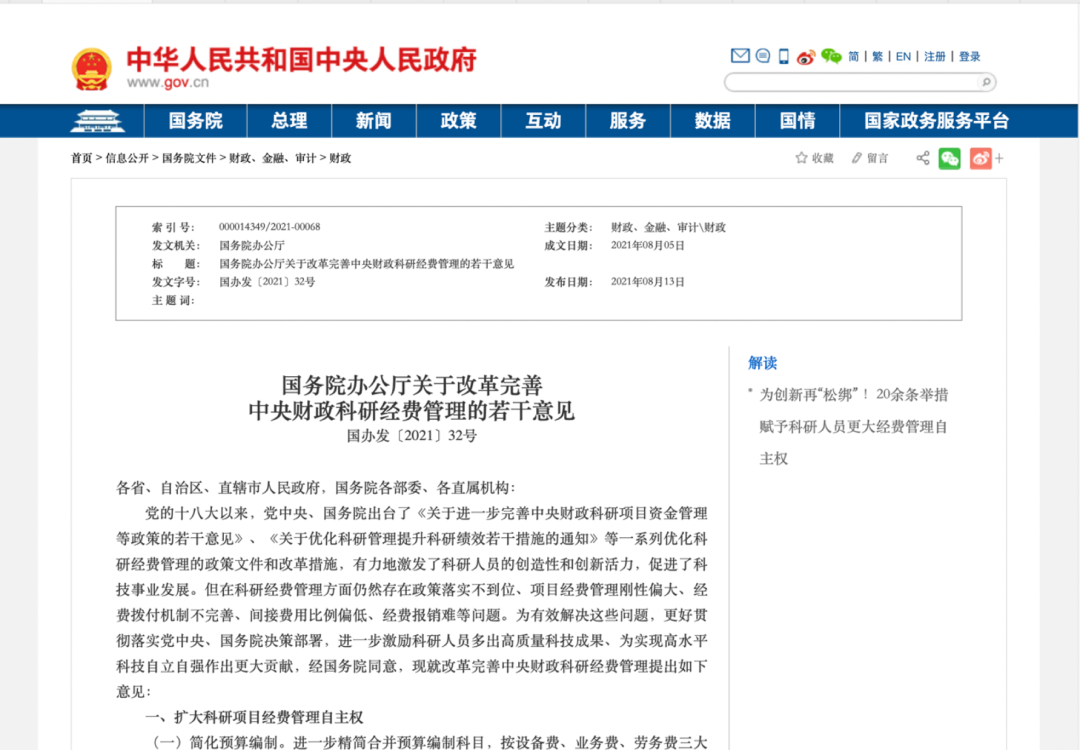This screenshot has width=1080, height=750.
Task: Click the header Weibo icon beside language links
Action: [x=806, y=57]
